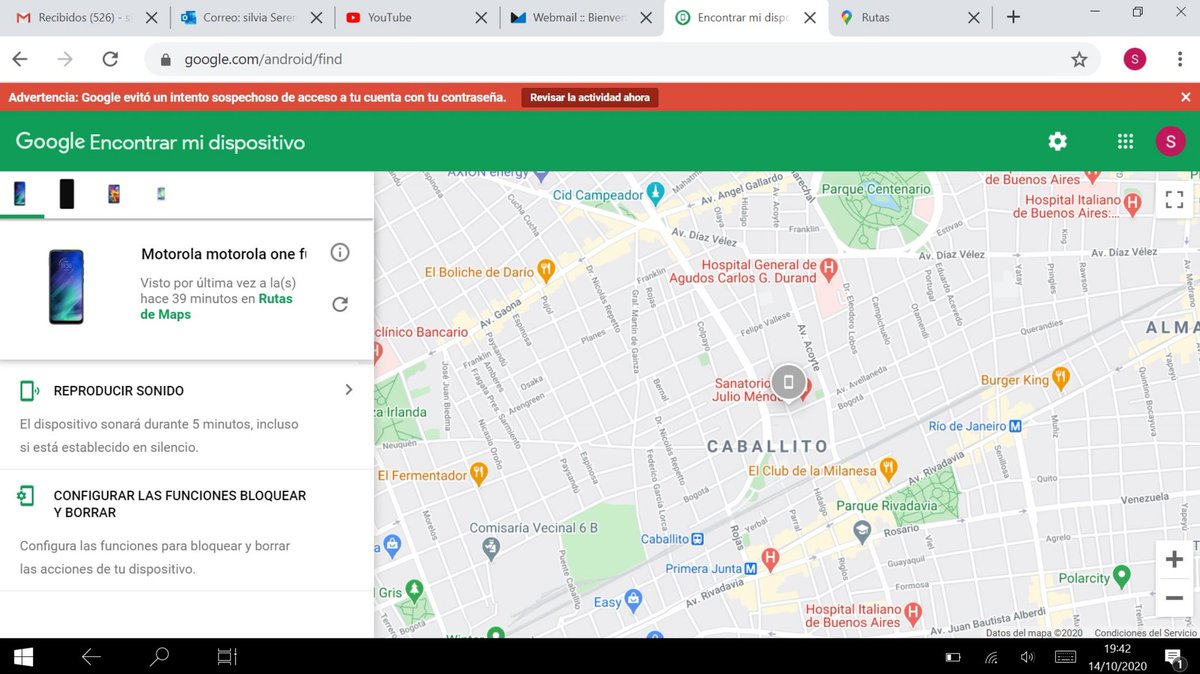Select the fourth small device thumbnail
This screenshot has width=1200, height=674.
[161, 194]
